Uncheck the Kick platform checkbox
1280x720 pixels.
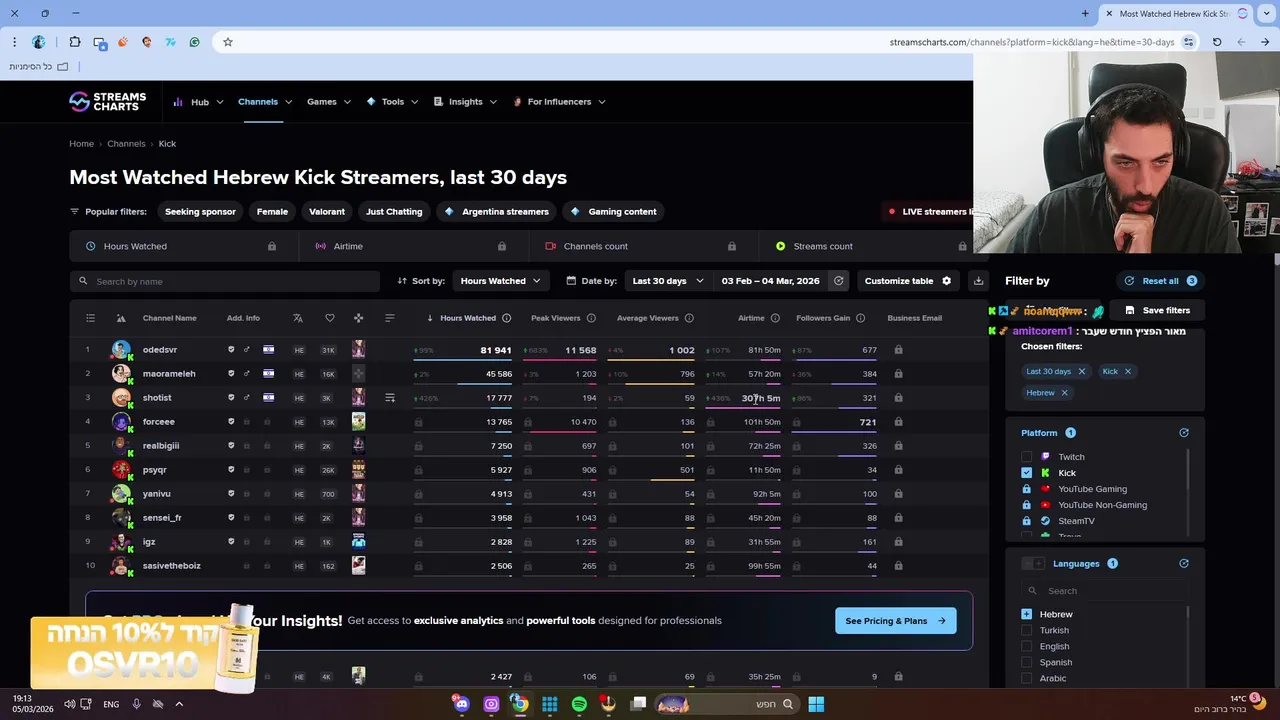[1027, 473]
